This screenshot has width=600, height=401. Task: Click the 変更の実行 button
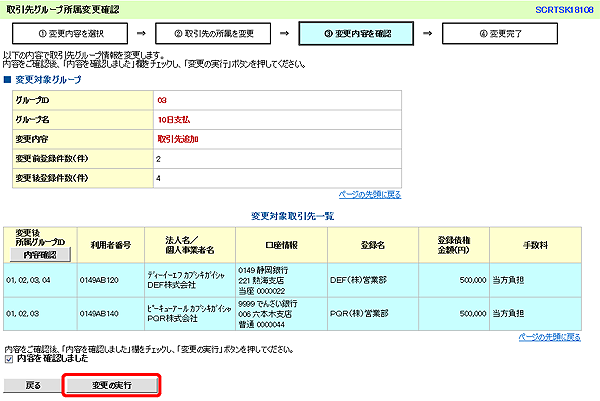click(x=112, y=385)
